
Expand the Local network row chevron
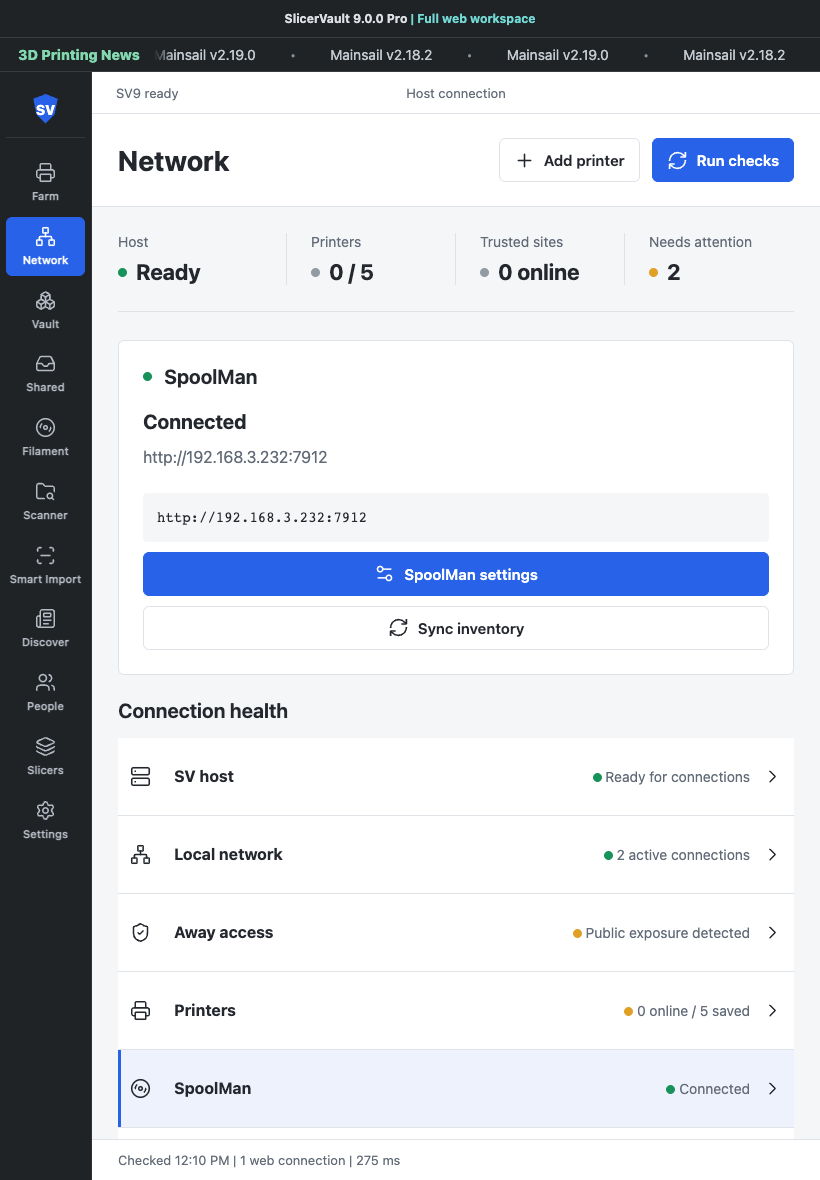click(x=773, y=855)
